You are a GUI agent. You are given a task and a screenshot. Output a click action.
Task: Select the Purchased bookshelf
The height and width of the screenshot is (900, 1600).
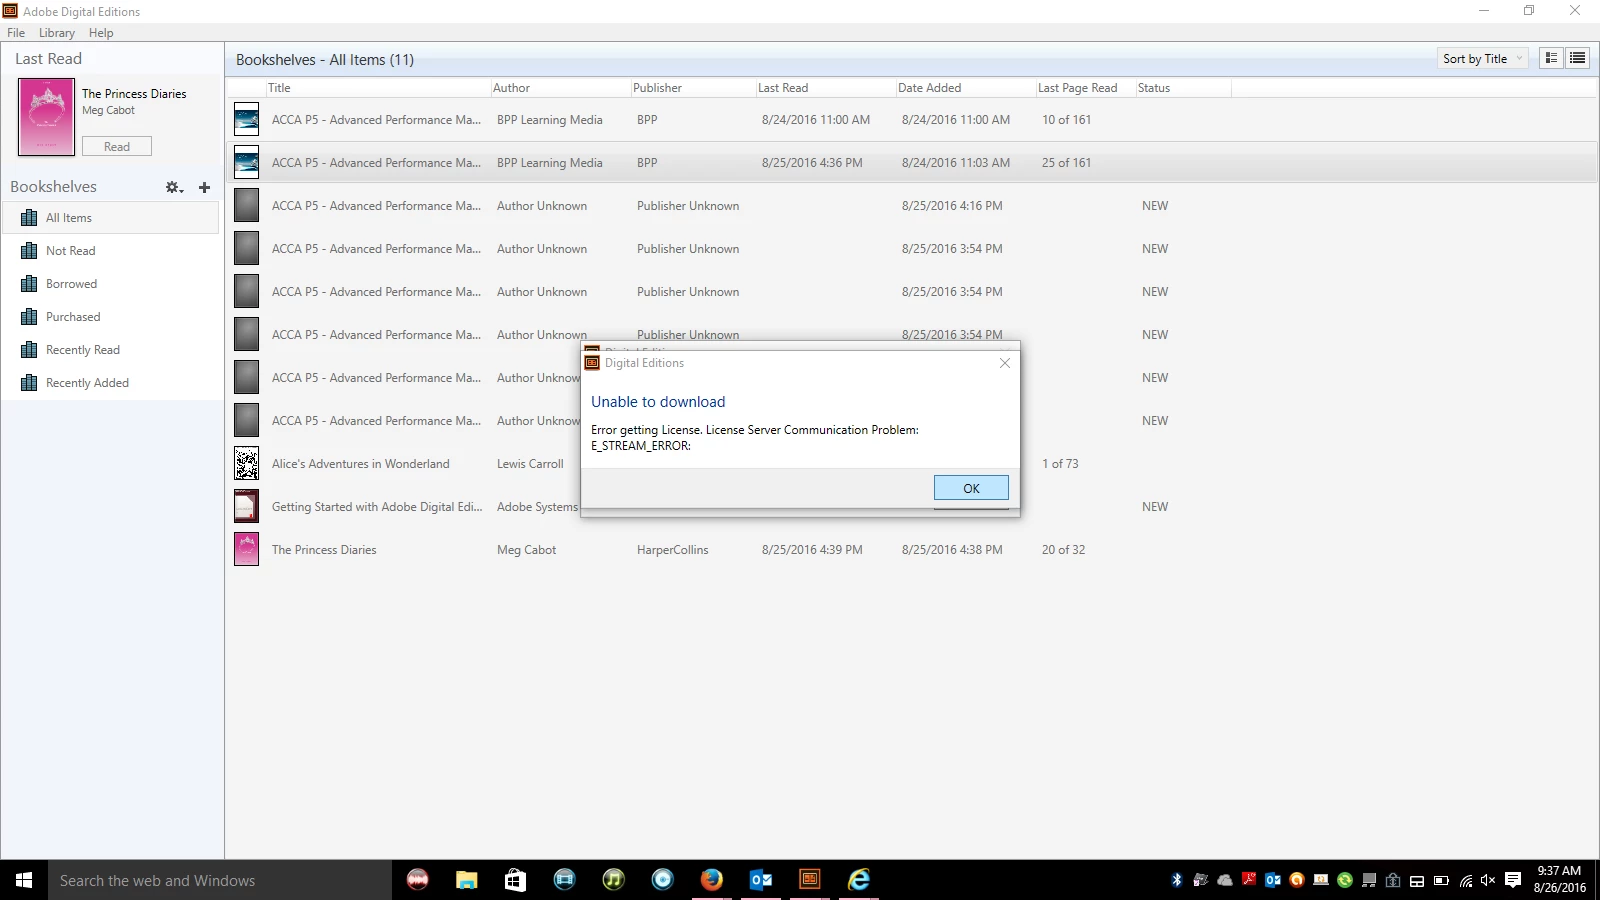pos(110,317)
